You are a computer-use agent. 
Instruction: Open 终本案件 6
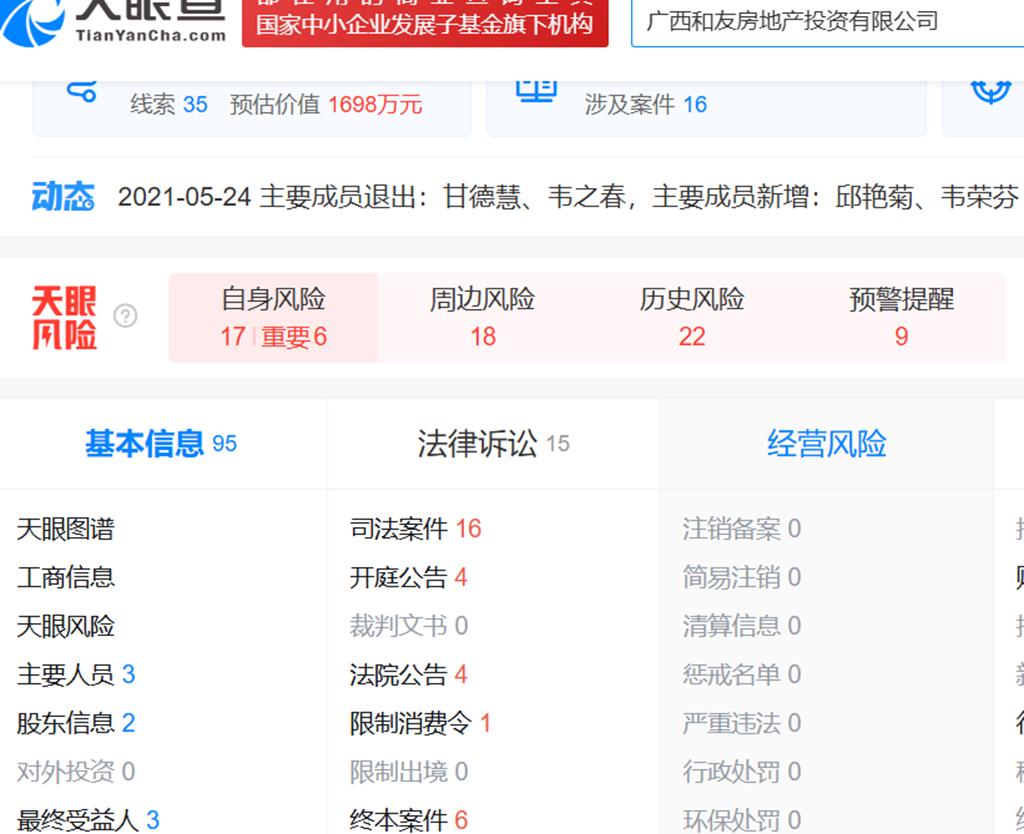409,820
